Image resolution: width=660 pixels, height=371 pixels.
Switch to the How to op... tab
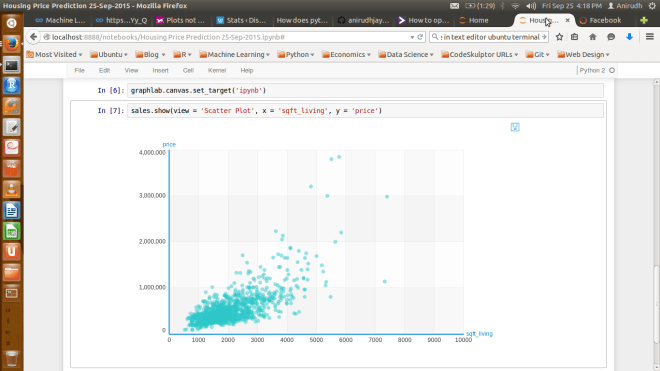click(423, 20)
